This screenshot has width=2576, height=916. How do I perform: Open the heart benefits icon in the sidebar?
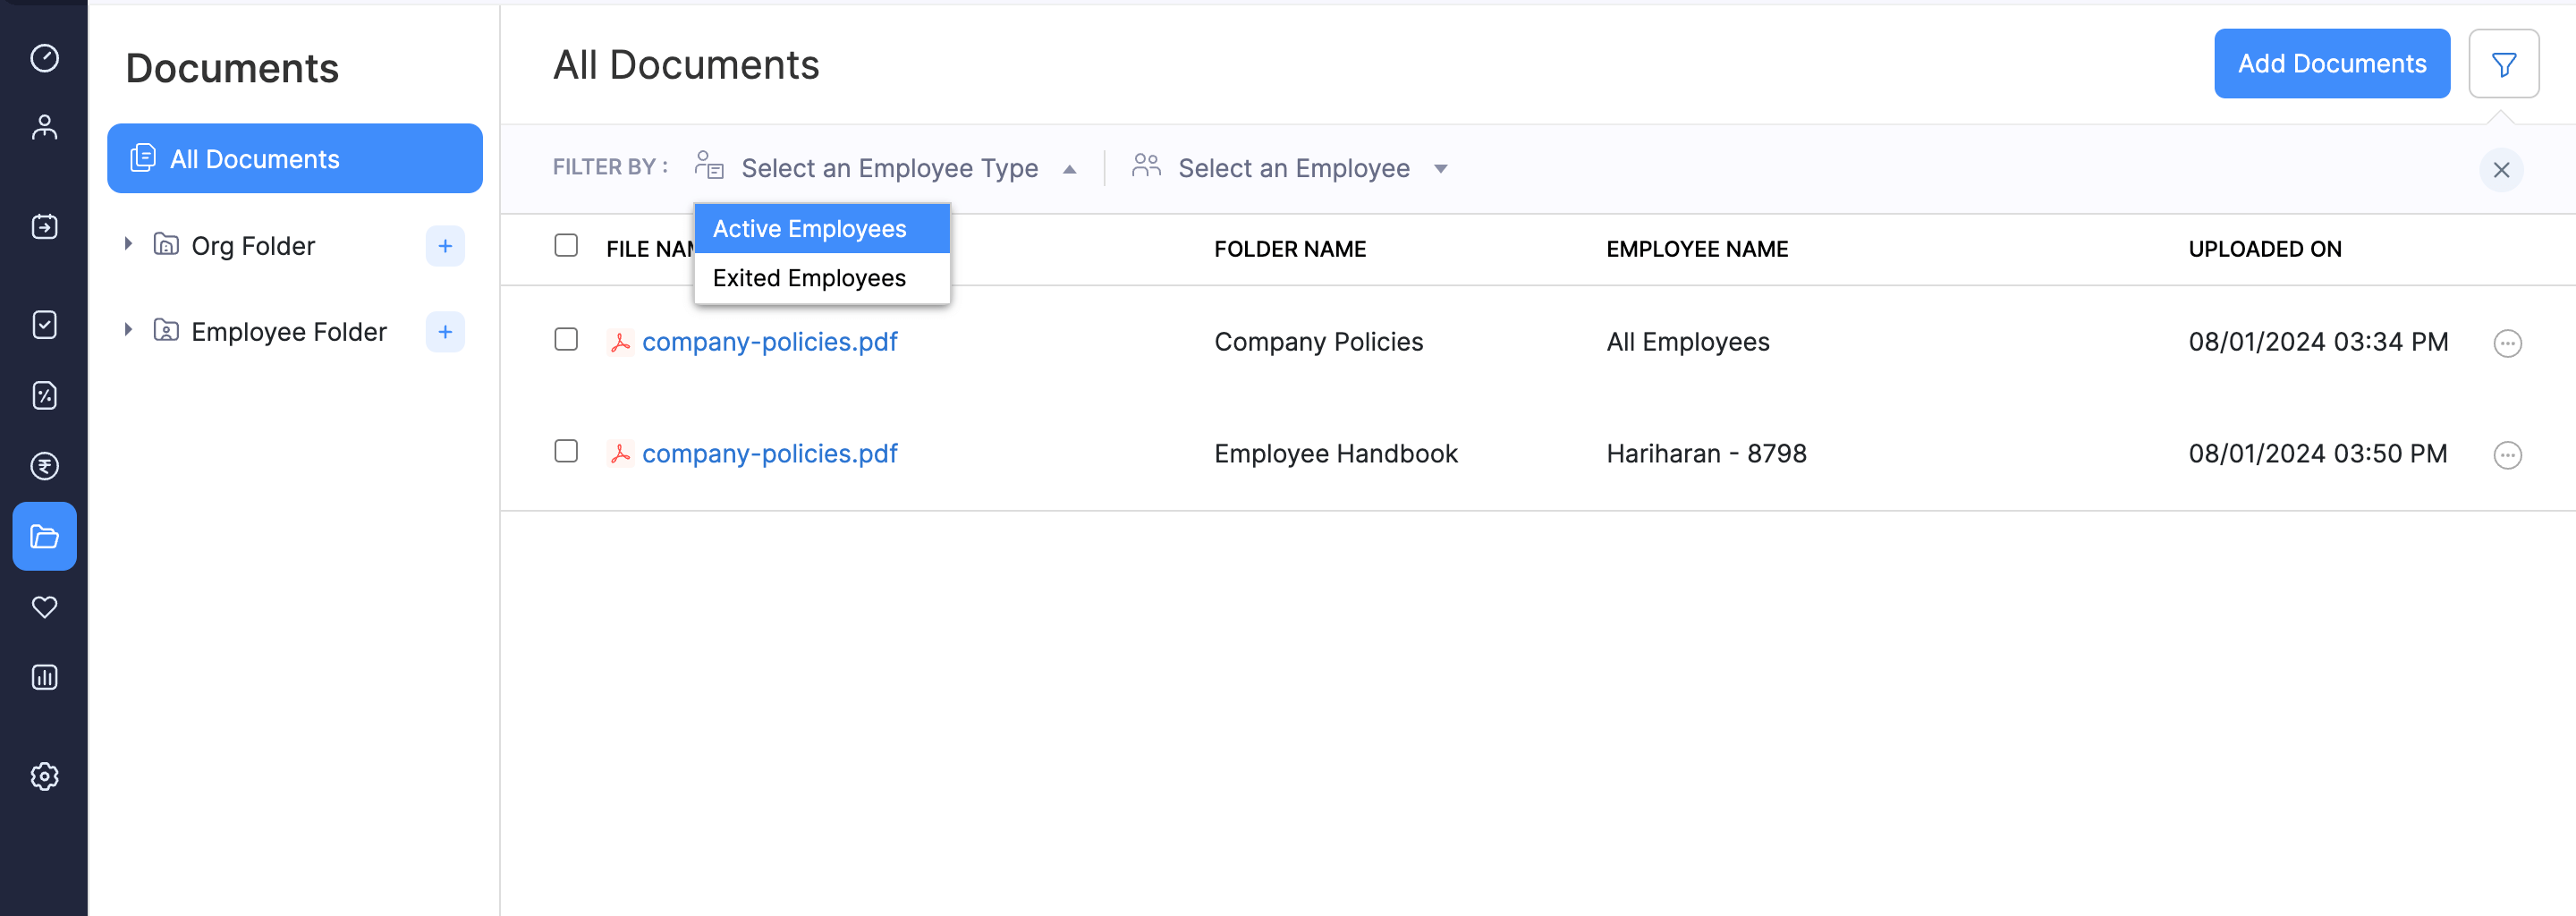(x=44, y=607)
